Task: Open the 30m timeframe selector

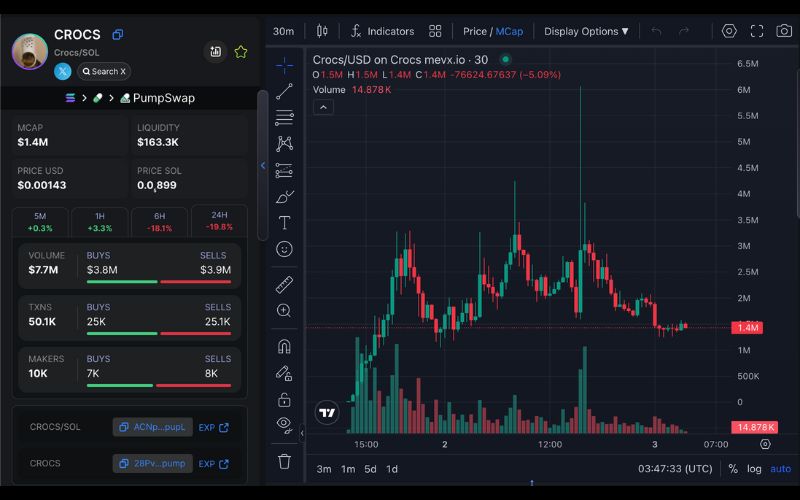Action: point(283,32)
